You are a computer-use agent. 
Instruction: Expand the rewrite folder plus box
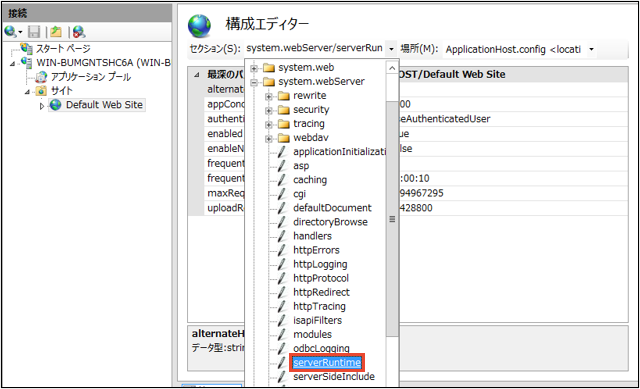click(269, 96)
